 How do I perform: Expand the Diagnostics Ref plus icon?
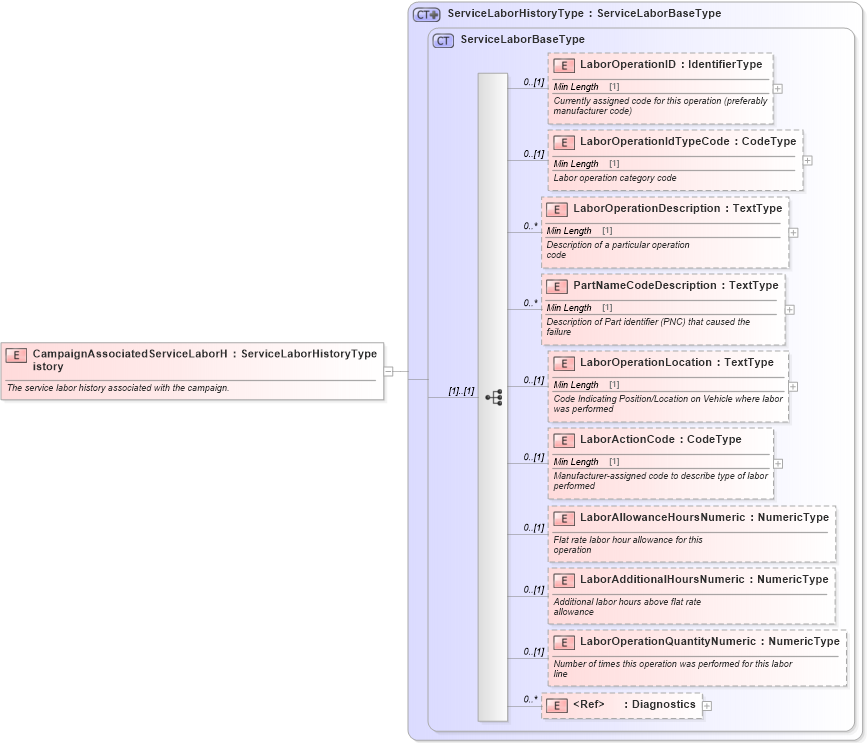click(x=706, y=704)
